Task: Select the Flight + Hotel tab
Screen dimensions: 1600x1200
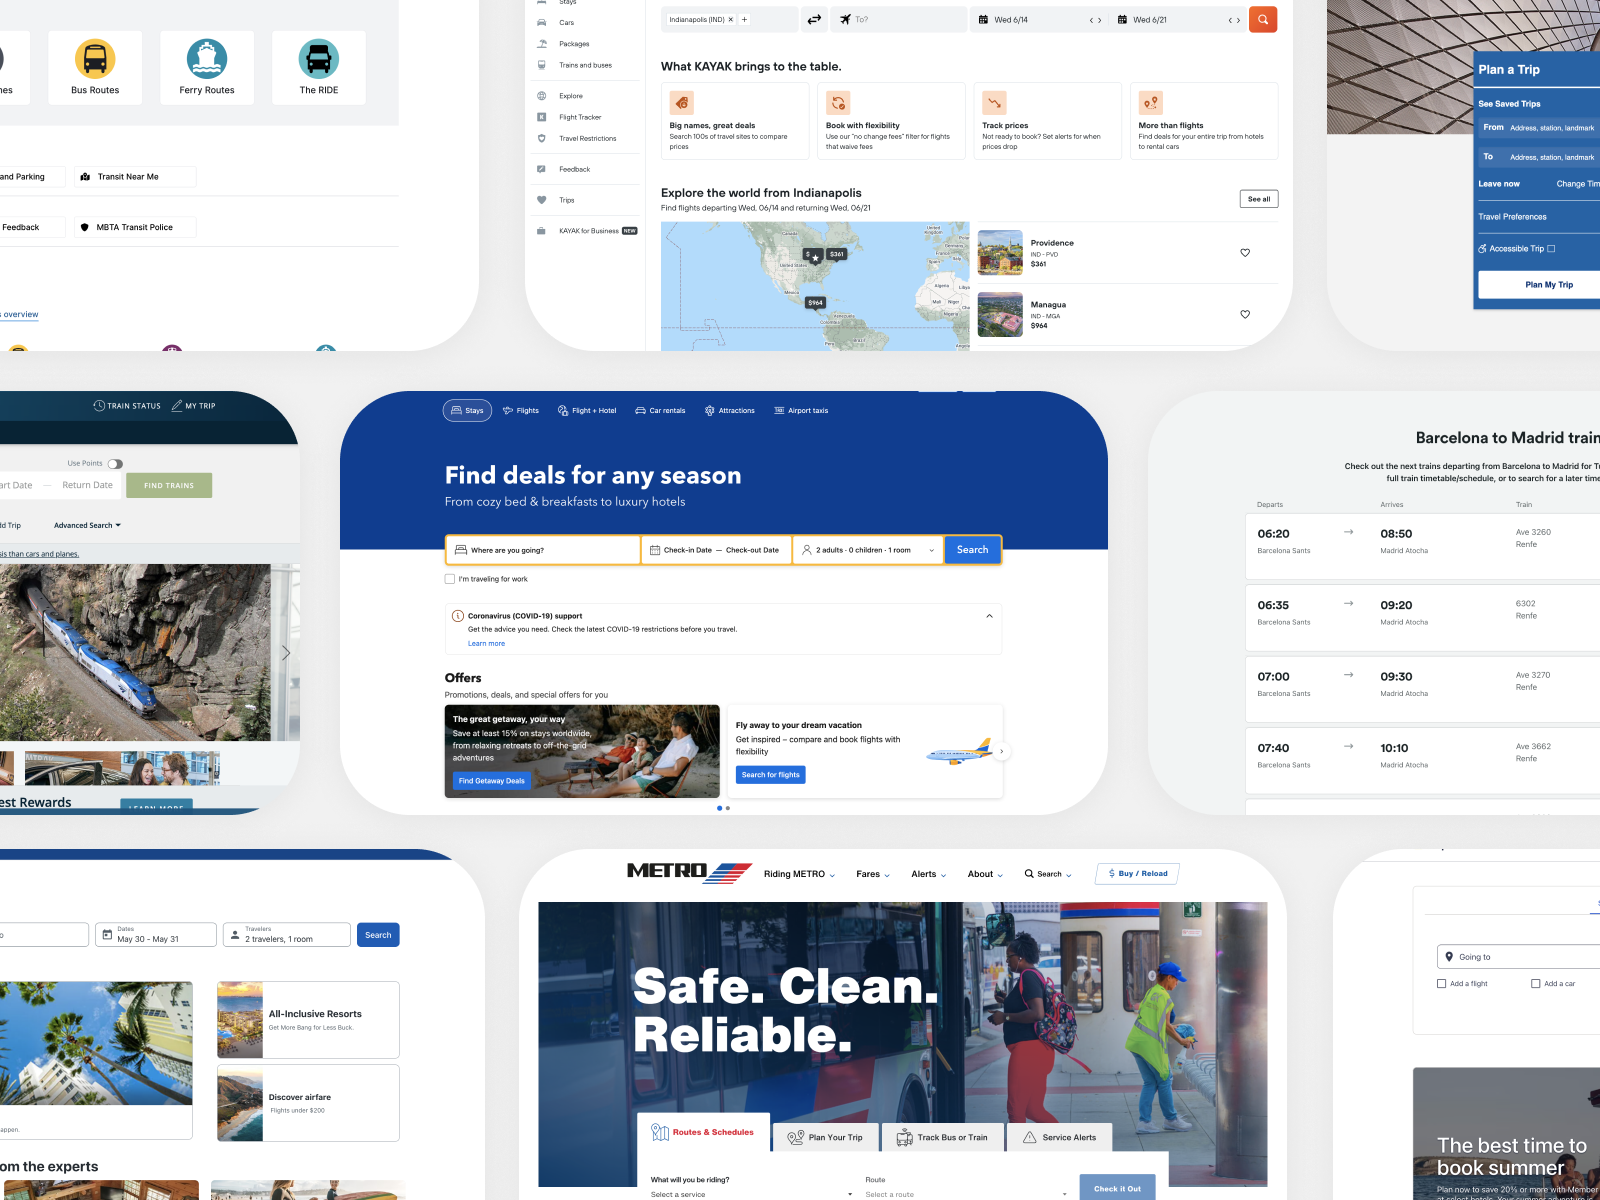Action: tap(587, 411)
